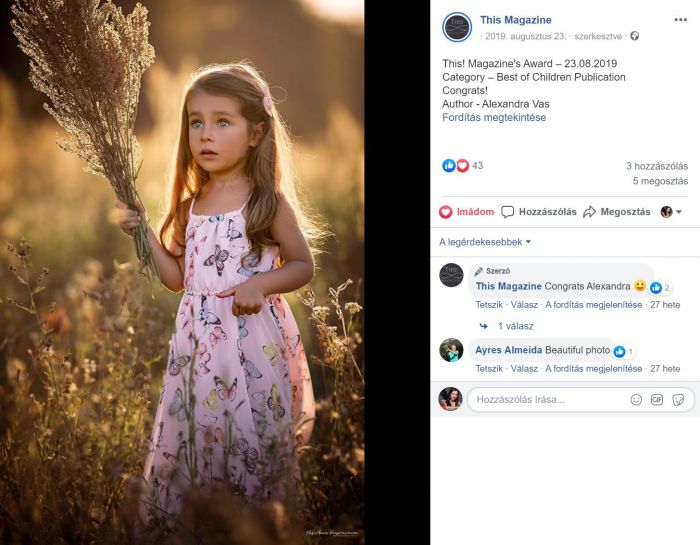Click the like count on Ayres Almeida's comment
Screen dimensions: 700x545
click(x=624, y=352)
